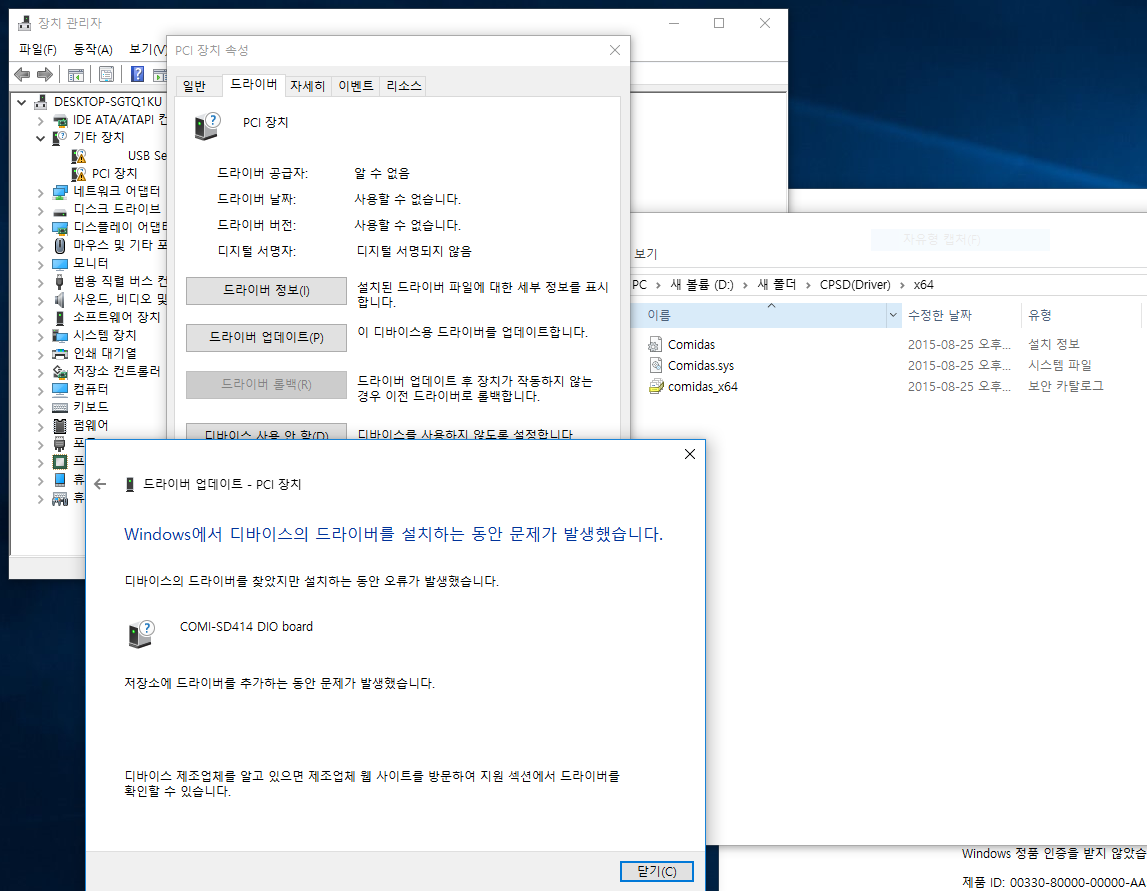The width and height of the screenshot is (1147, 891).
Task: Expand the 시스템 장치 category
Action: (40, 337)
